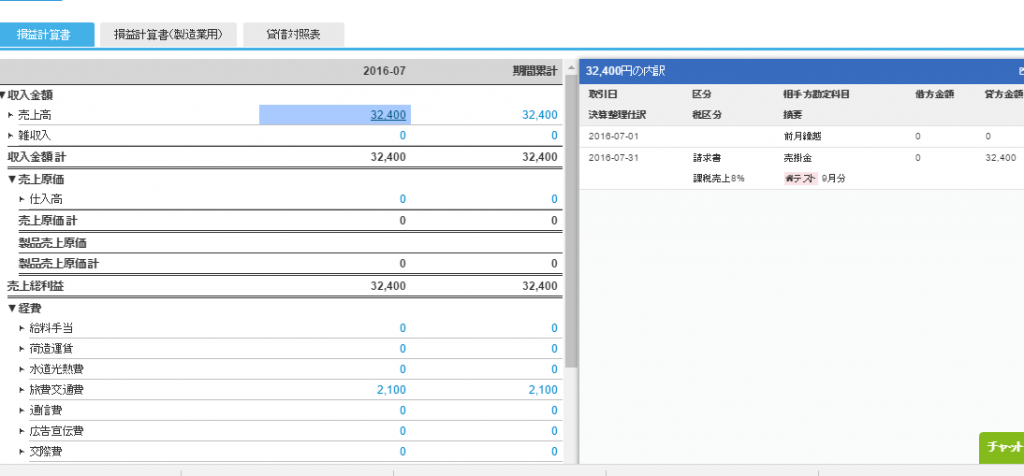
Task: Switch to the 損益計算書 tab
Action: (x=48, y=35)
